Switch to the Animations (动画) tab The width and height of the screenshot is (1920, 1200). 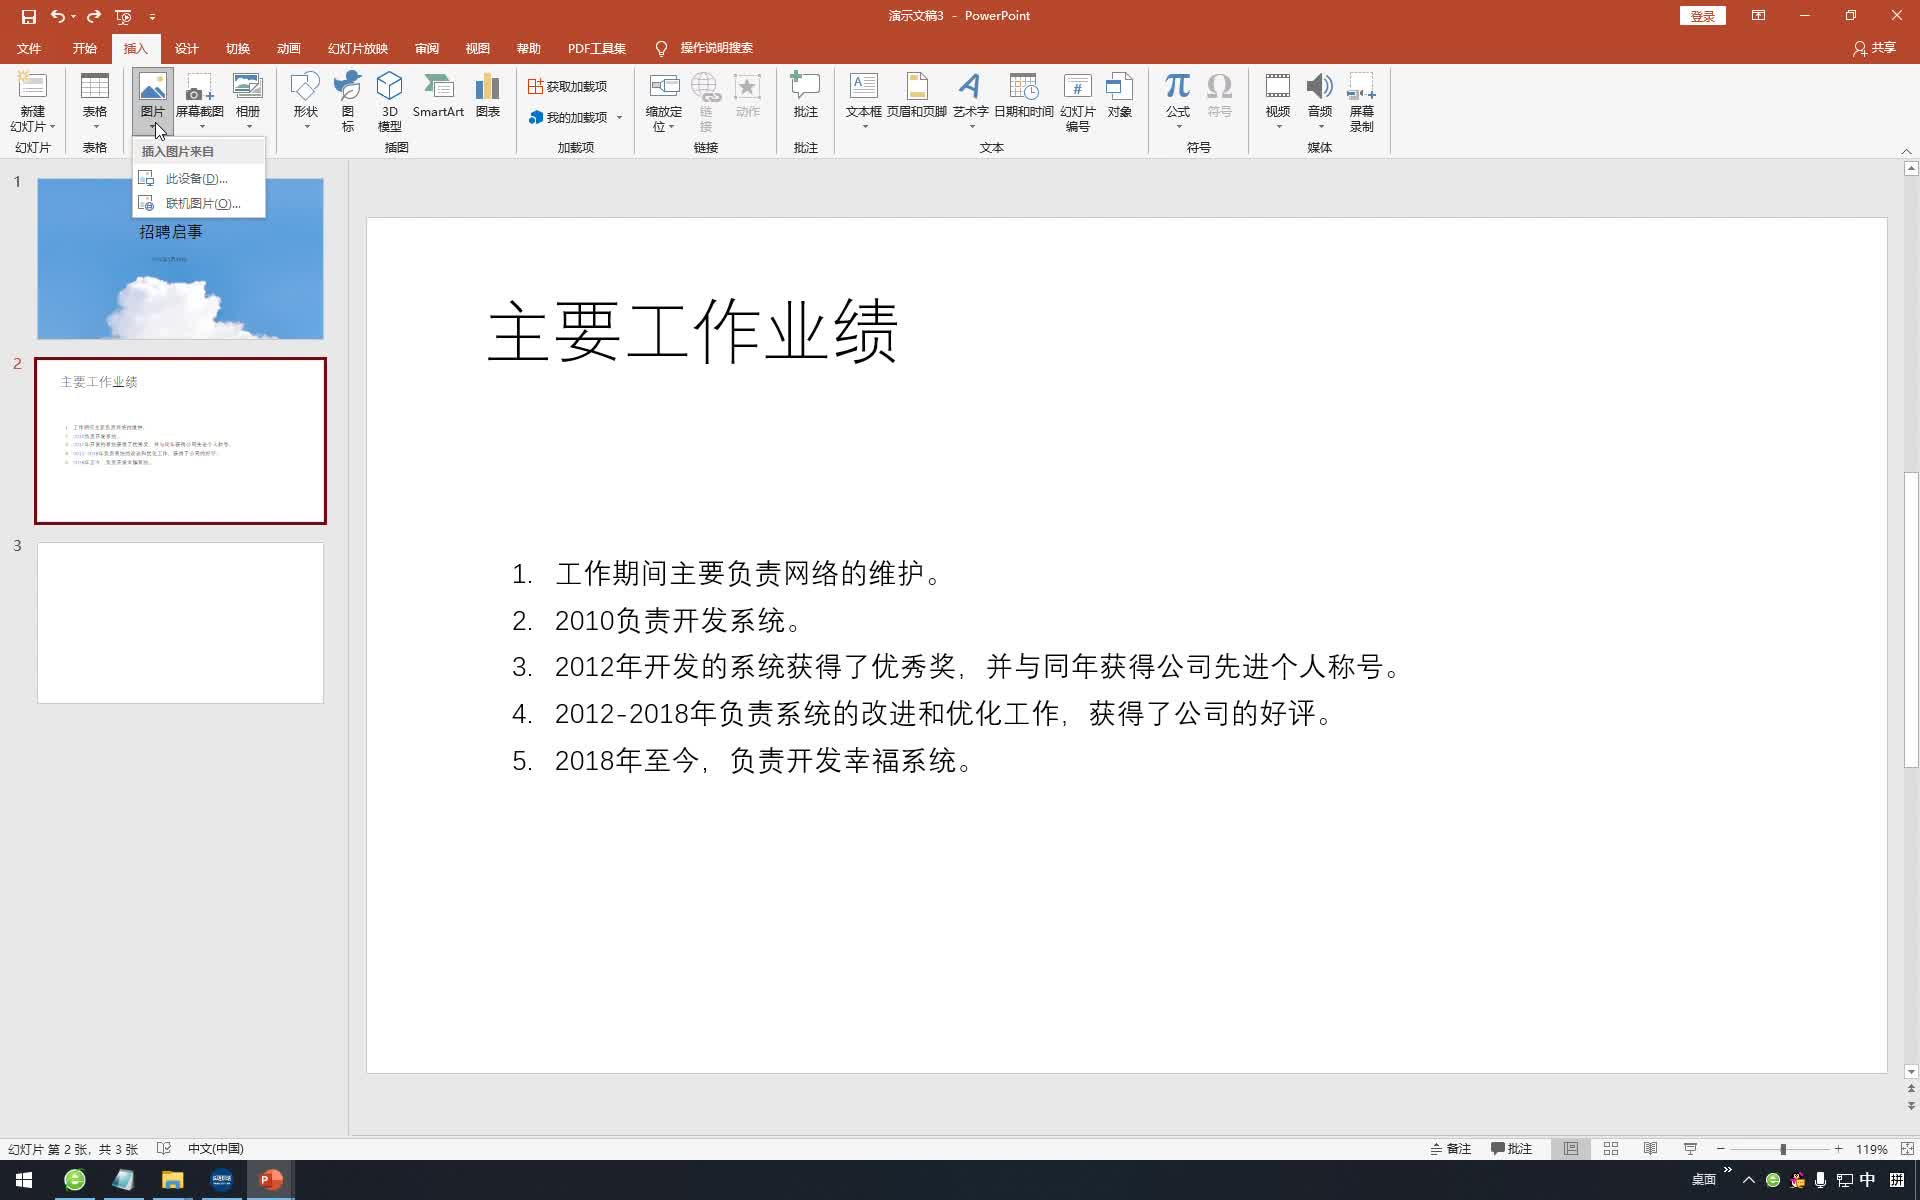(288, 48)
